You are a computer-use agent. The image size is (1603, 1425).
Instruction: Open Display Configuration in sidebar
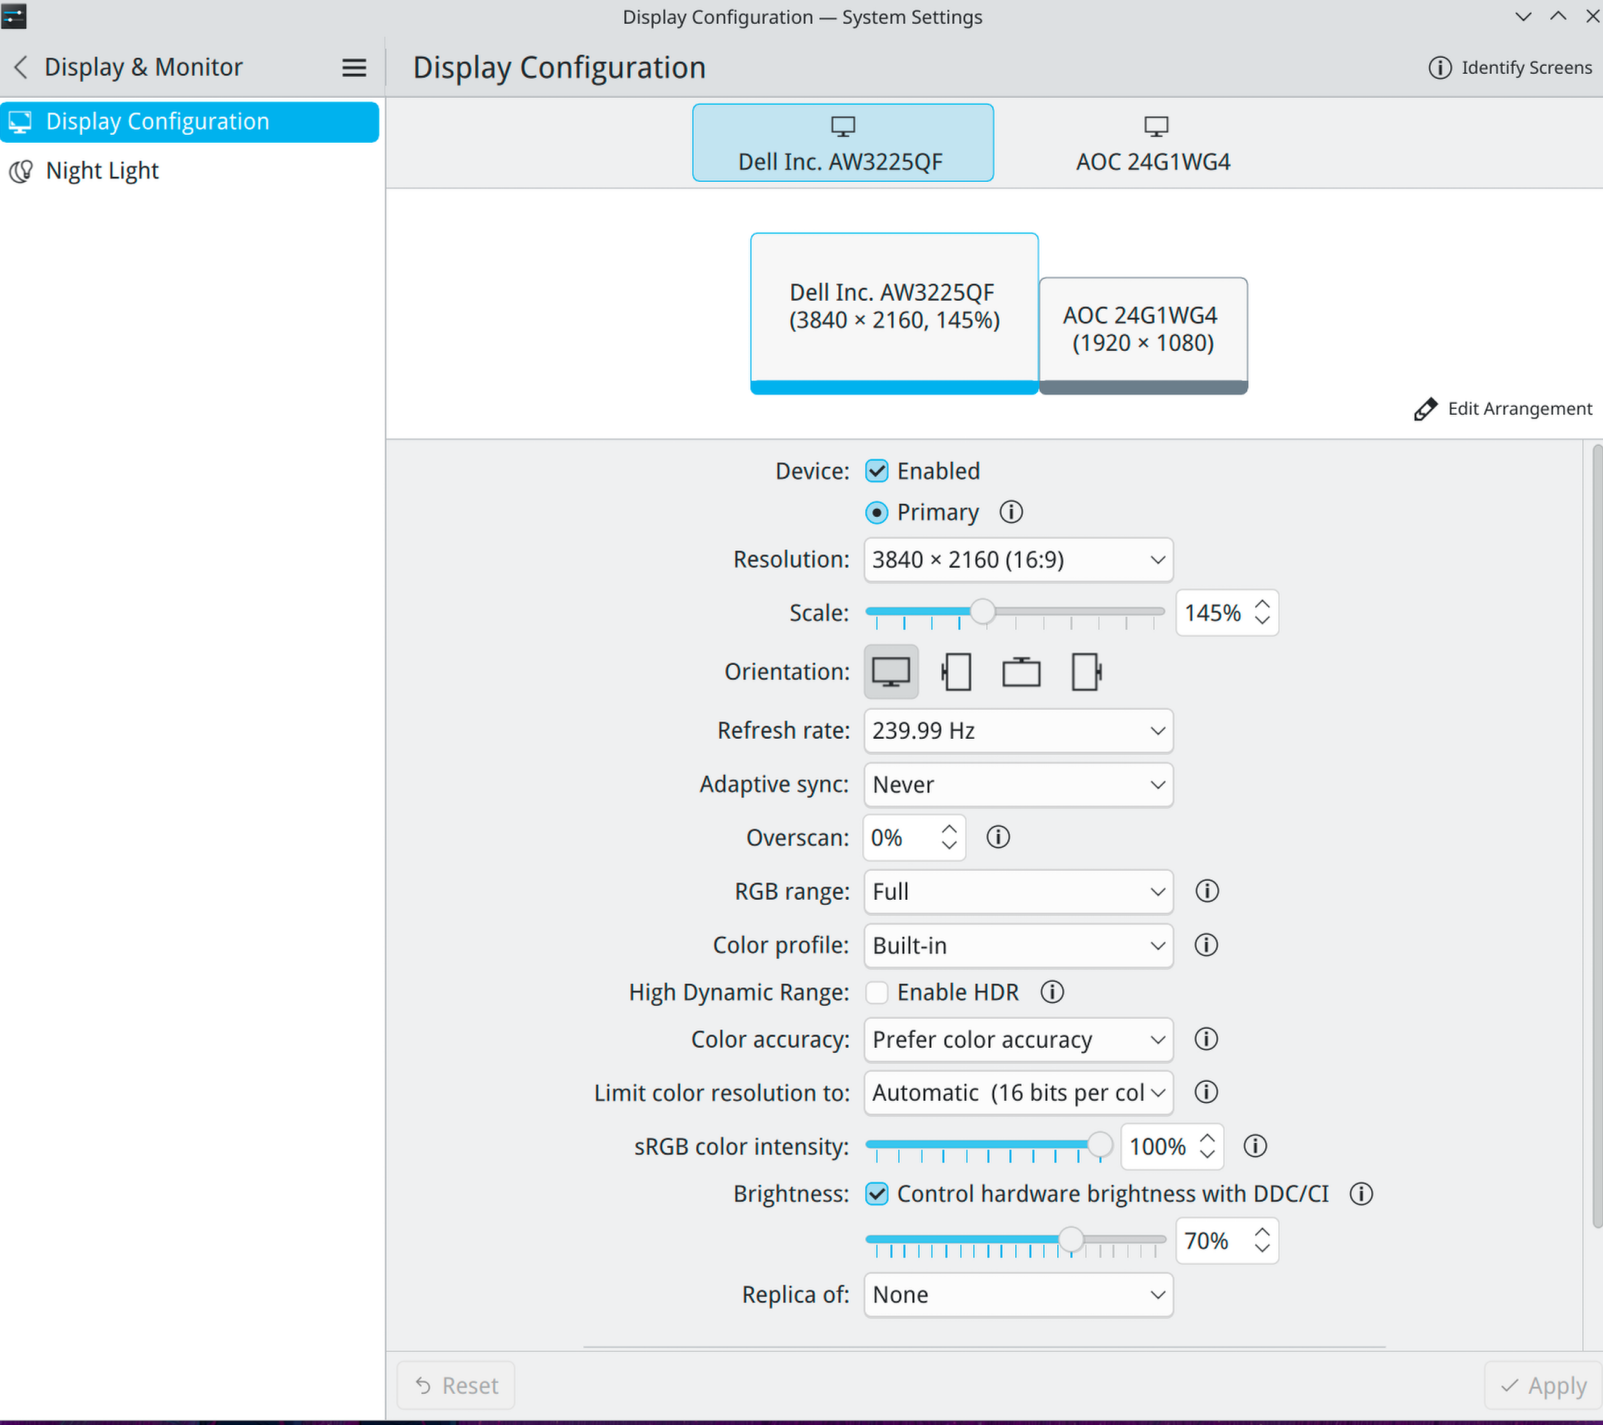[x=190, y=122]
